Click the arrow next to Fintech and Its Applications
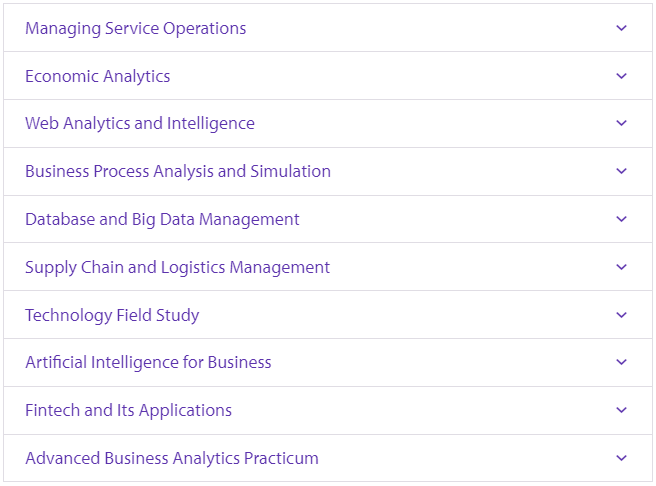Screen dimensions: 656x486 (x=622, y=410)
